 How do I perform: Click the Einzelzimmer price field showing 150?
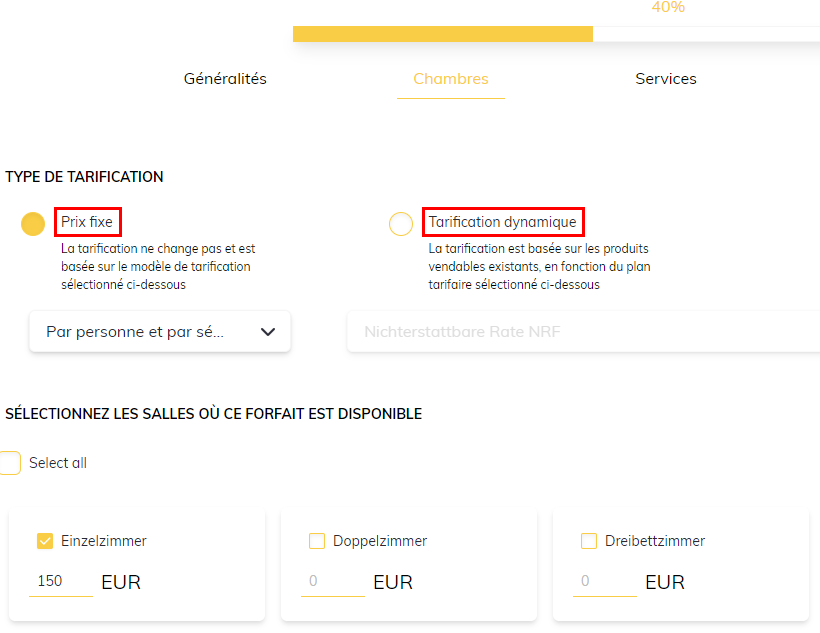coord(60,581)
